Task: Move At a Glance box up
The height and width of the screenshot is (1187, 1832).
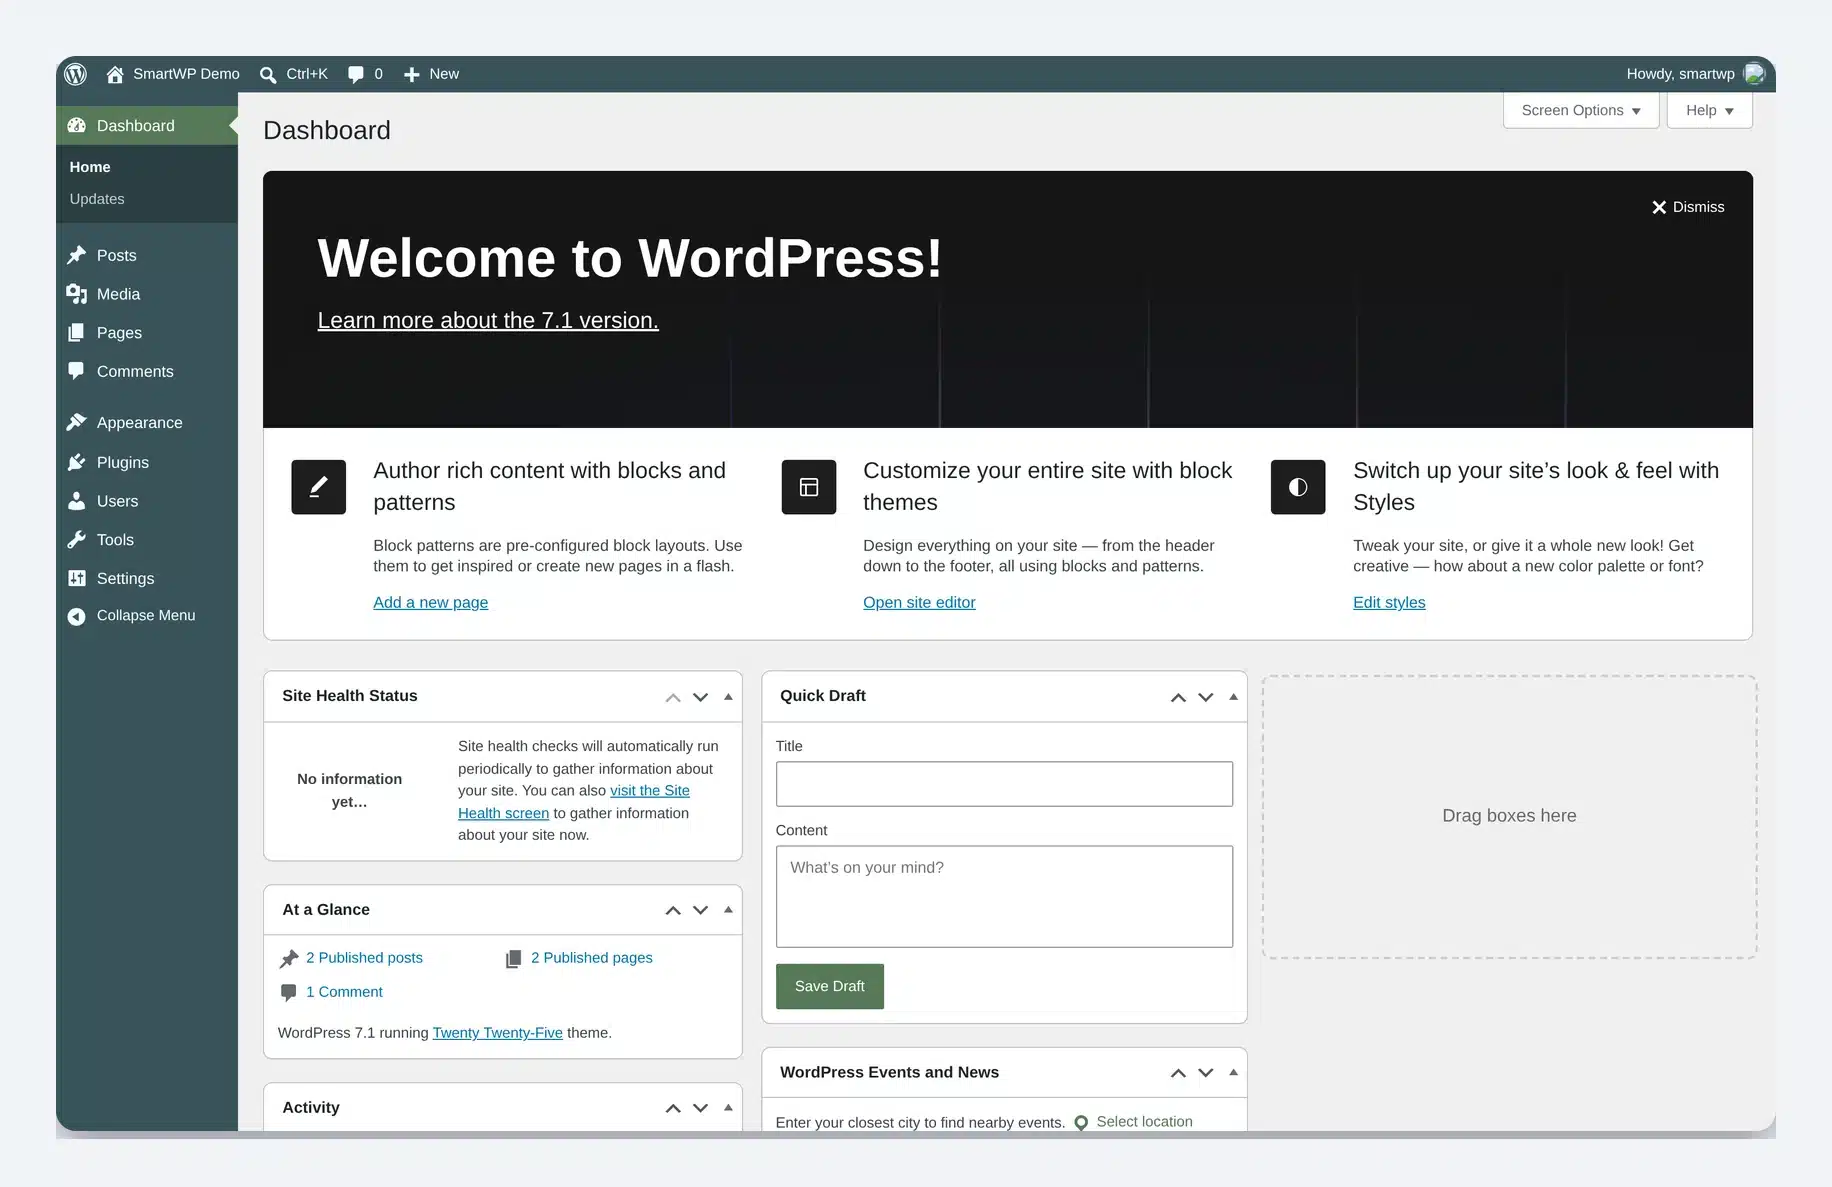Action: [x=673, y=910]
